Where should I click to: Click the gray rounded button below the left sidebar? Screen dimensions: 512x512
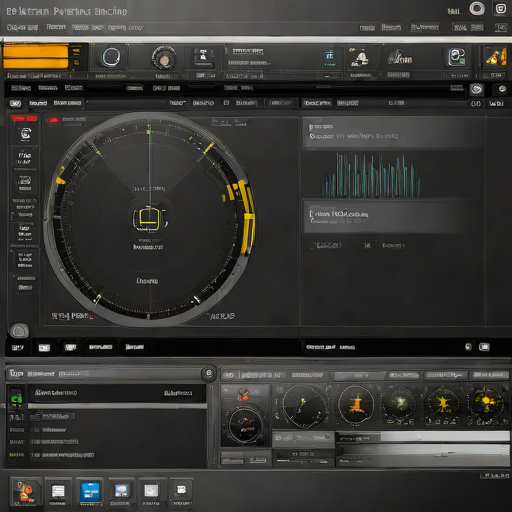pyautogui.click(x=19, y=331)
